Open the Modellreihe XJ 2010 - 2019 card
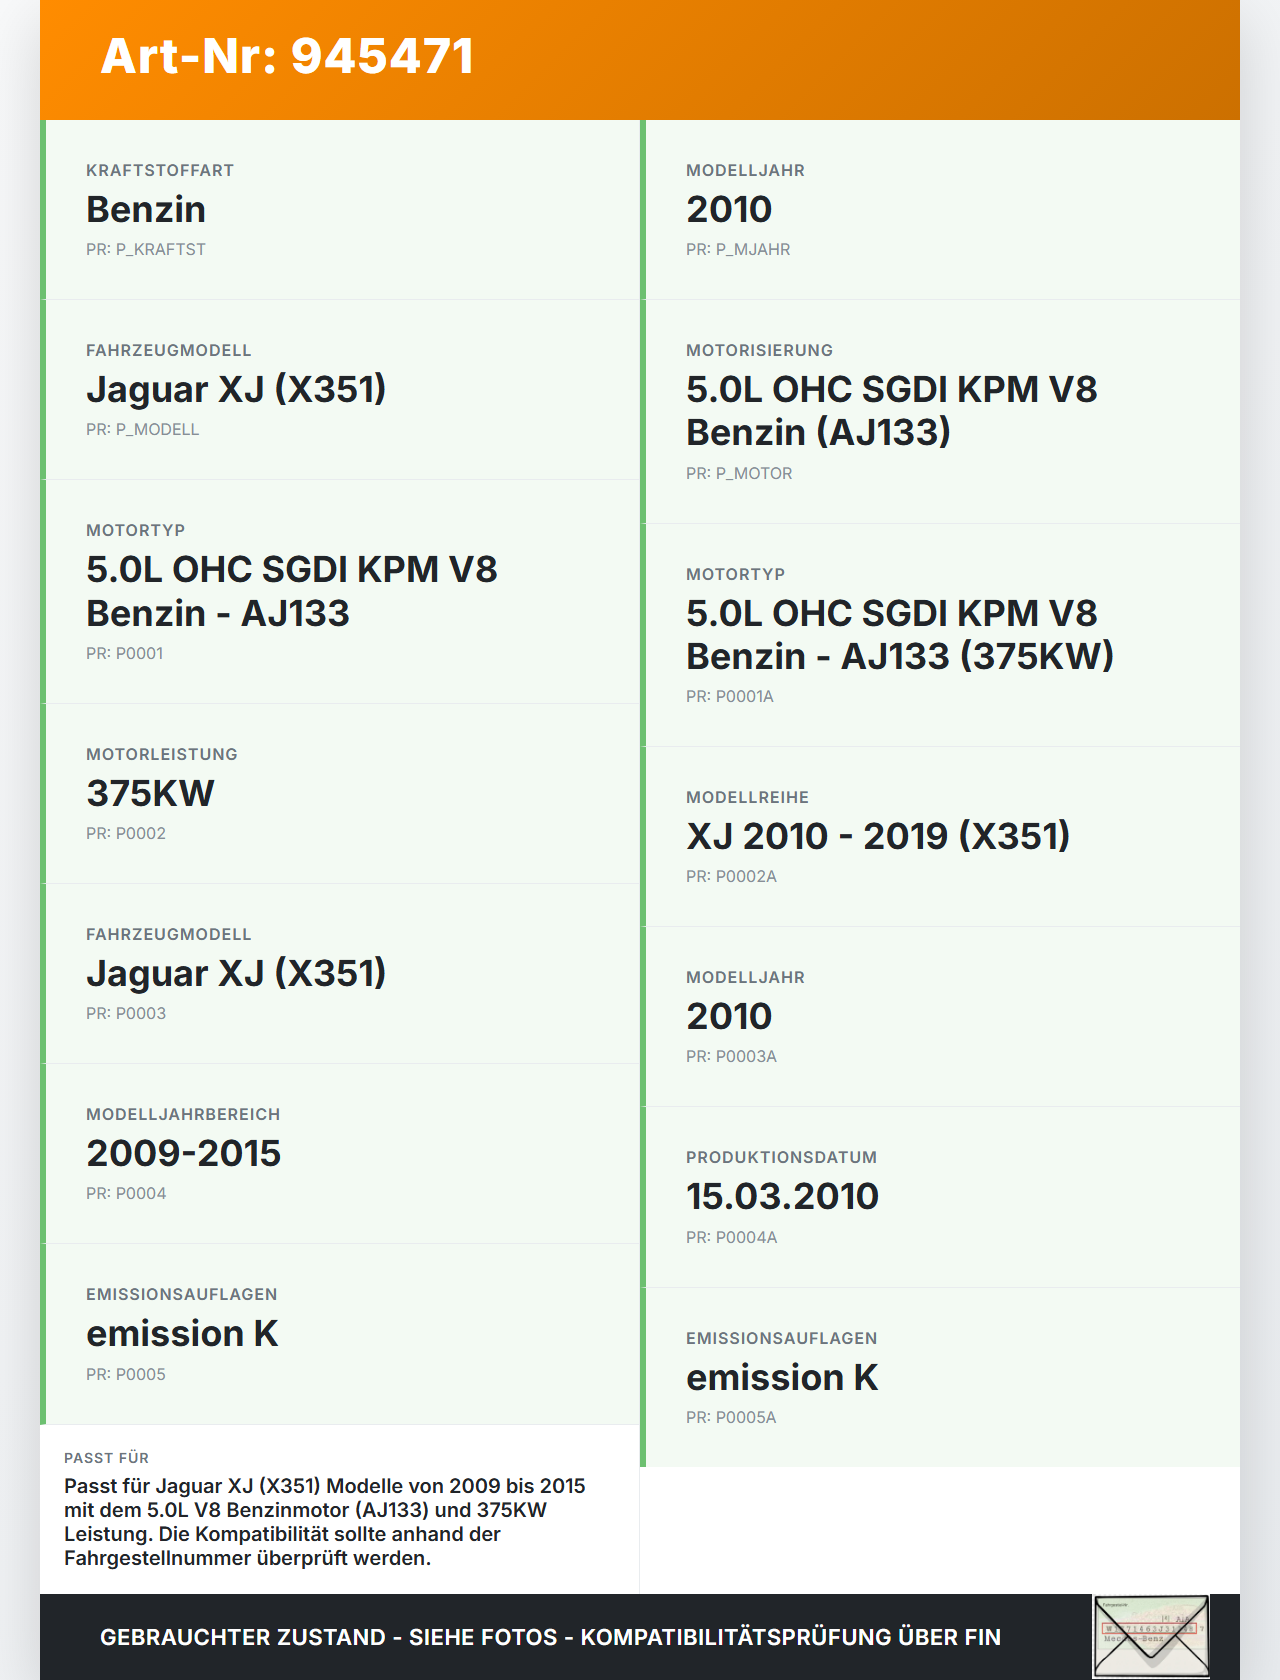 click(x=940, y=837)
